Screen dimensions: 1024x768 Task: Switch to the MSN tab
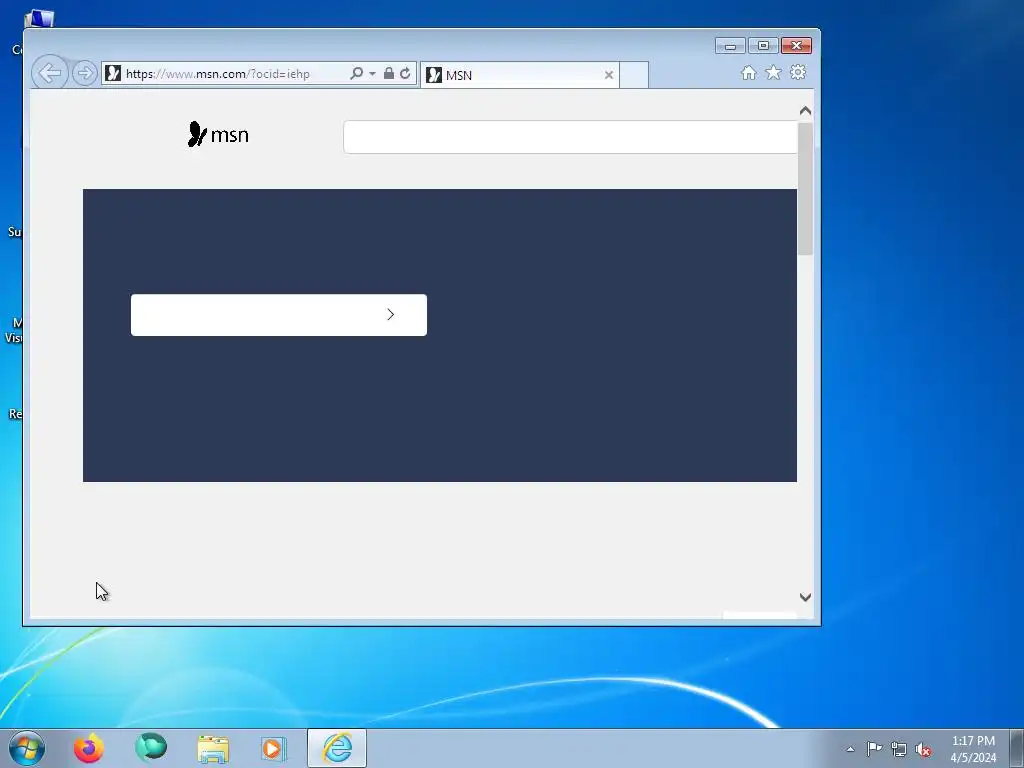point(519,75)
